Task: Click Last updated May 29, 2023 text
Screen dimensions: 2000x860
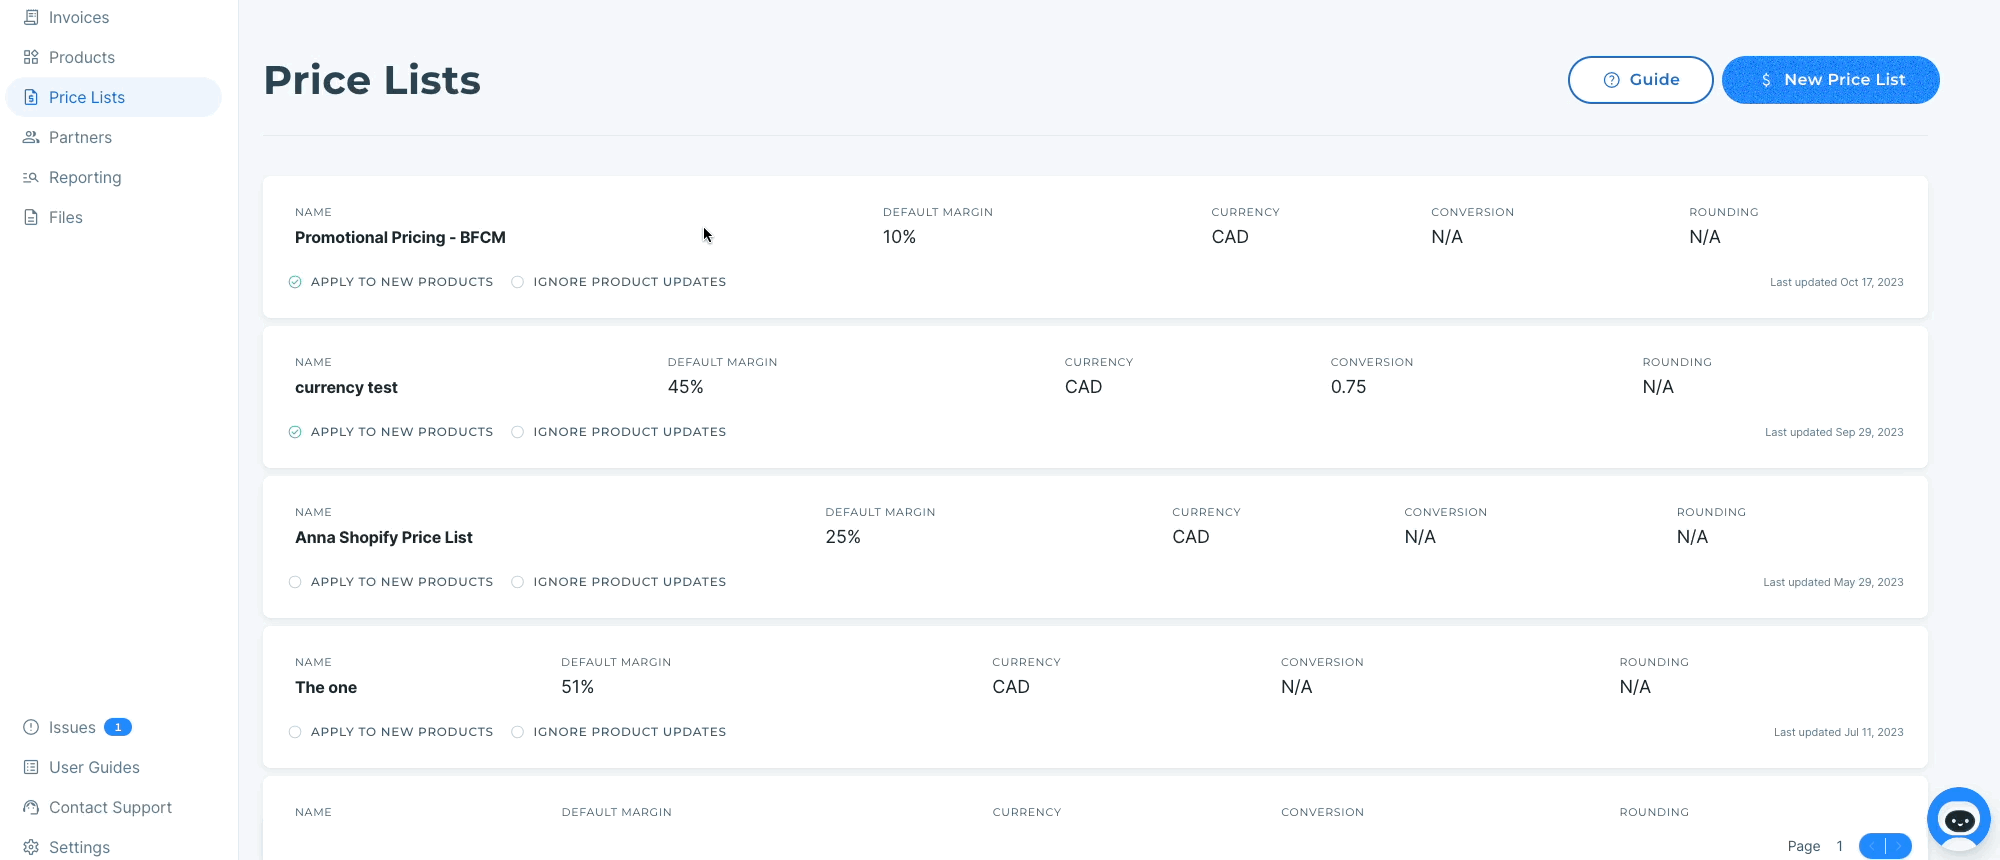Action: (x=1833, y=582)
